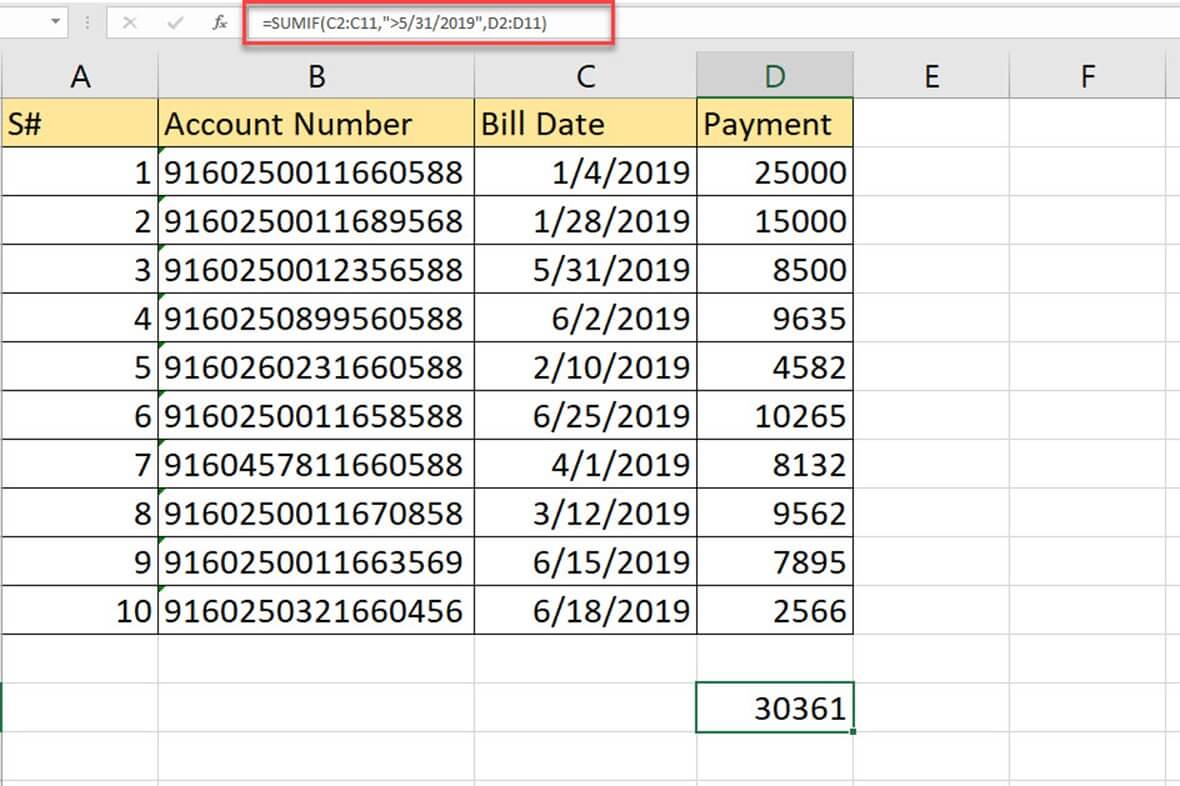This screenshot has height=786, width=1180.
Task: Select the S# header cell
Action: pos(80,124)
